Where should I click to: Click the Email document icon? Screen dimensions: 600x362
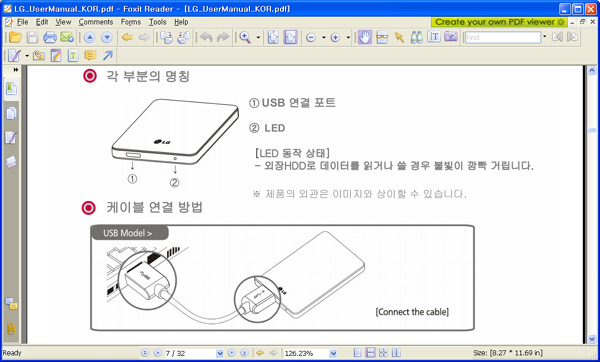click(x=67, y=38)
